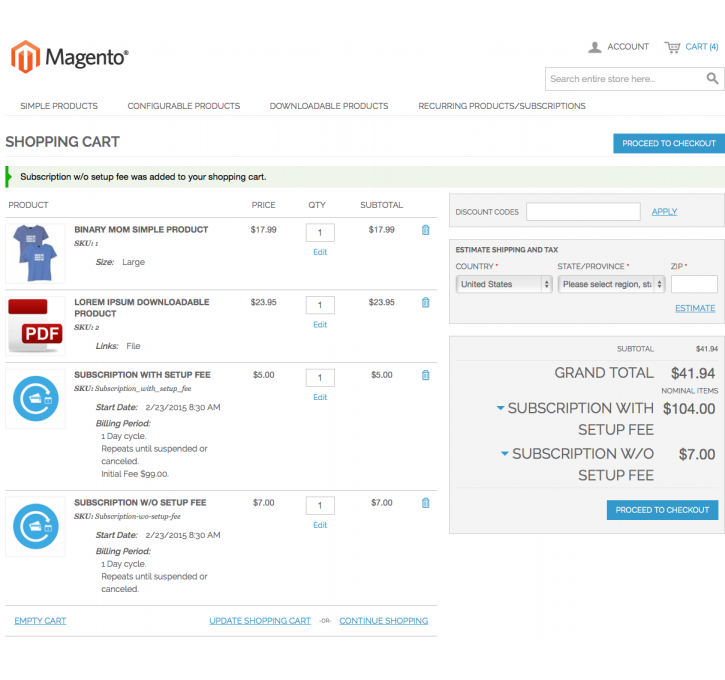Click Proceed to Checkout button below totals

(x=662, y=510)
